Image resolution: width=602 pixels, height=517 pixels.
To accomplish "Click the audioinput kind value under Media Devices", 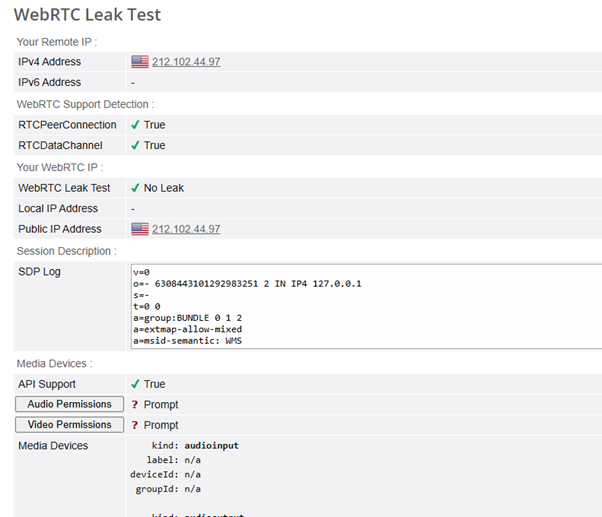I will coord(211,446).
